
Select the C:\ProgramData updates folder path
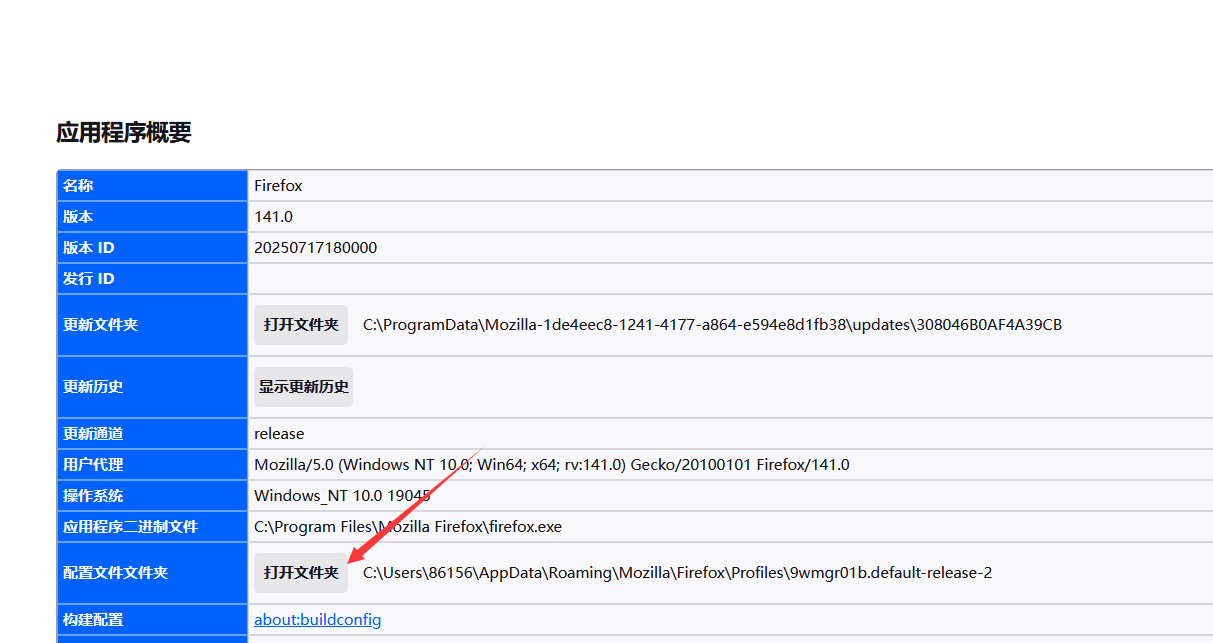click(712, 325)
